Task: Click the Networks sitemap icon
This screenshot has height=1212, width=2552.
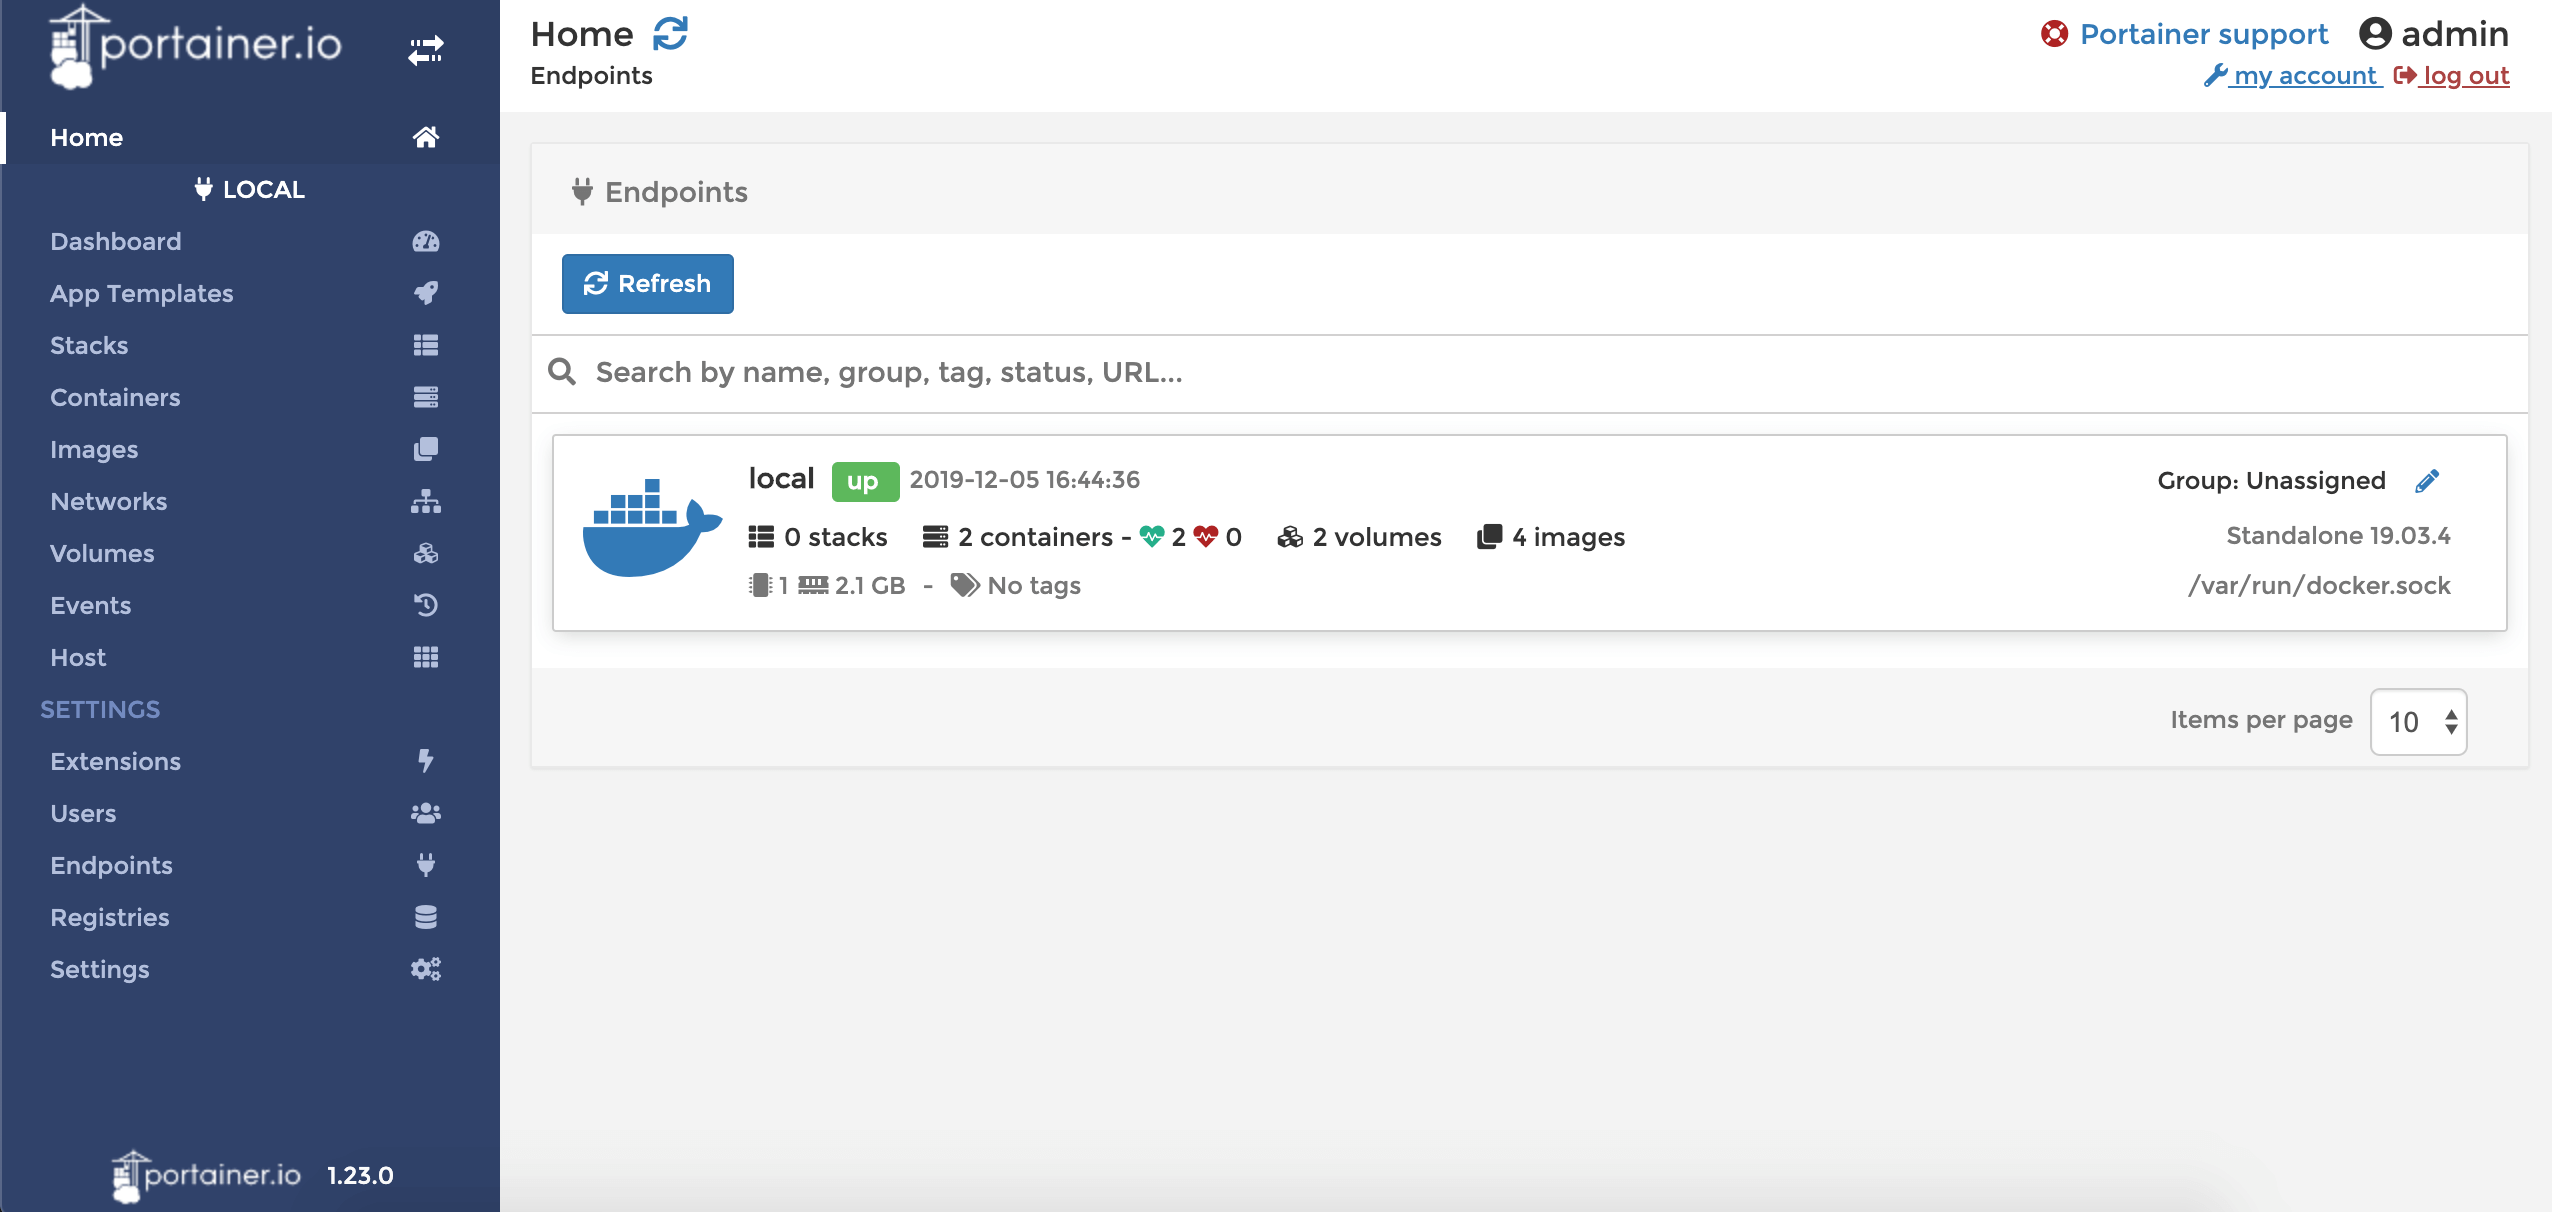Action: coord(425,501)
